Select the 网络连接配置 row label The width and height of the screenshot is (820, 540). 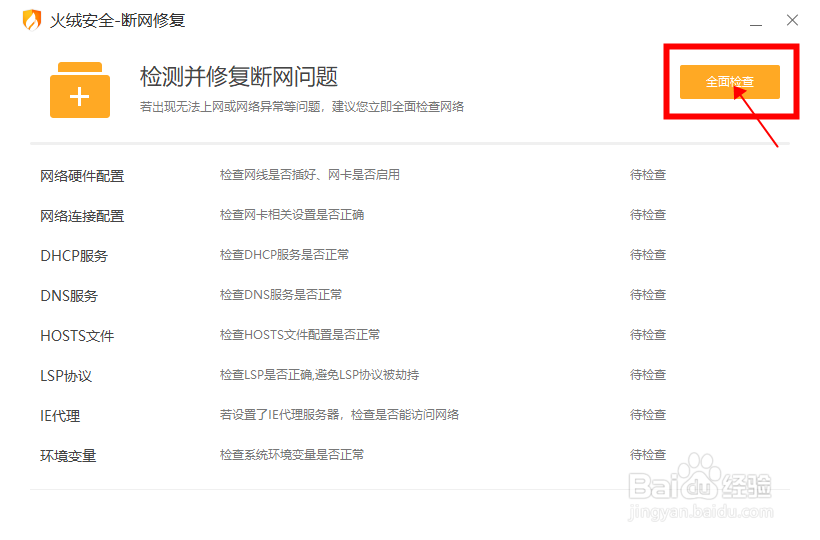[82, 216]
